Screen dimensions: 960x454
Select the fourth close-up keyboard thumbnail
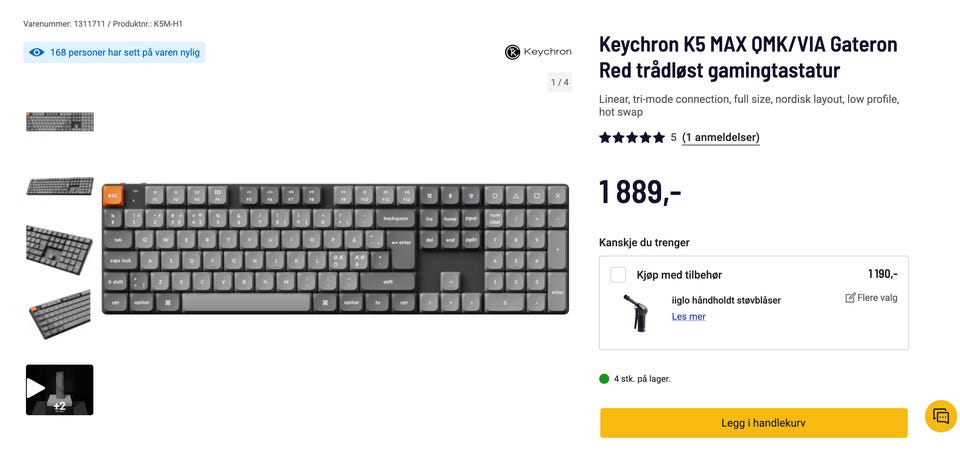coord(59,314)
